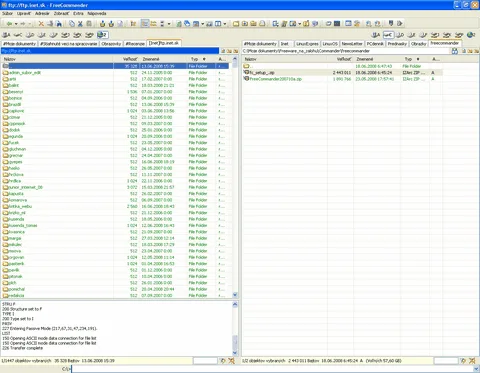Switch to the #Recenze tab

click(x=135, y=44)
